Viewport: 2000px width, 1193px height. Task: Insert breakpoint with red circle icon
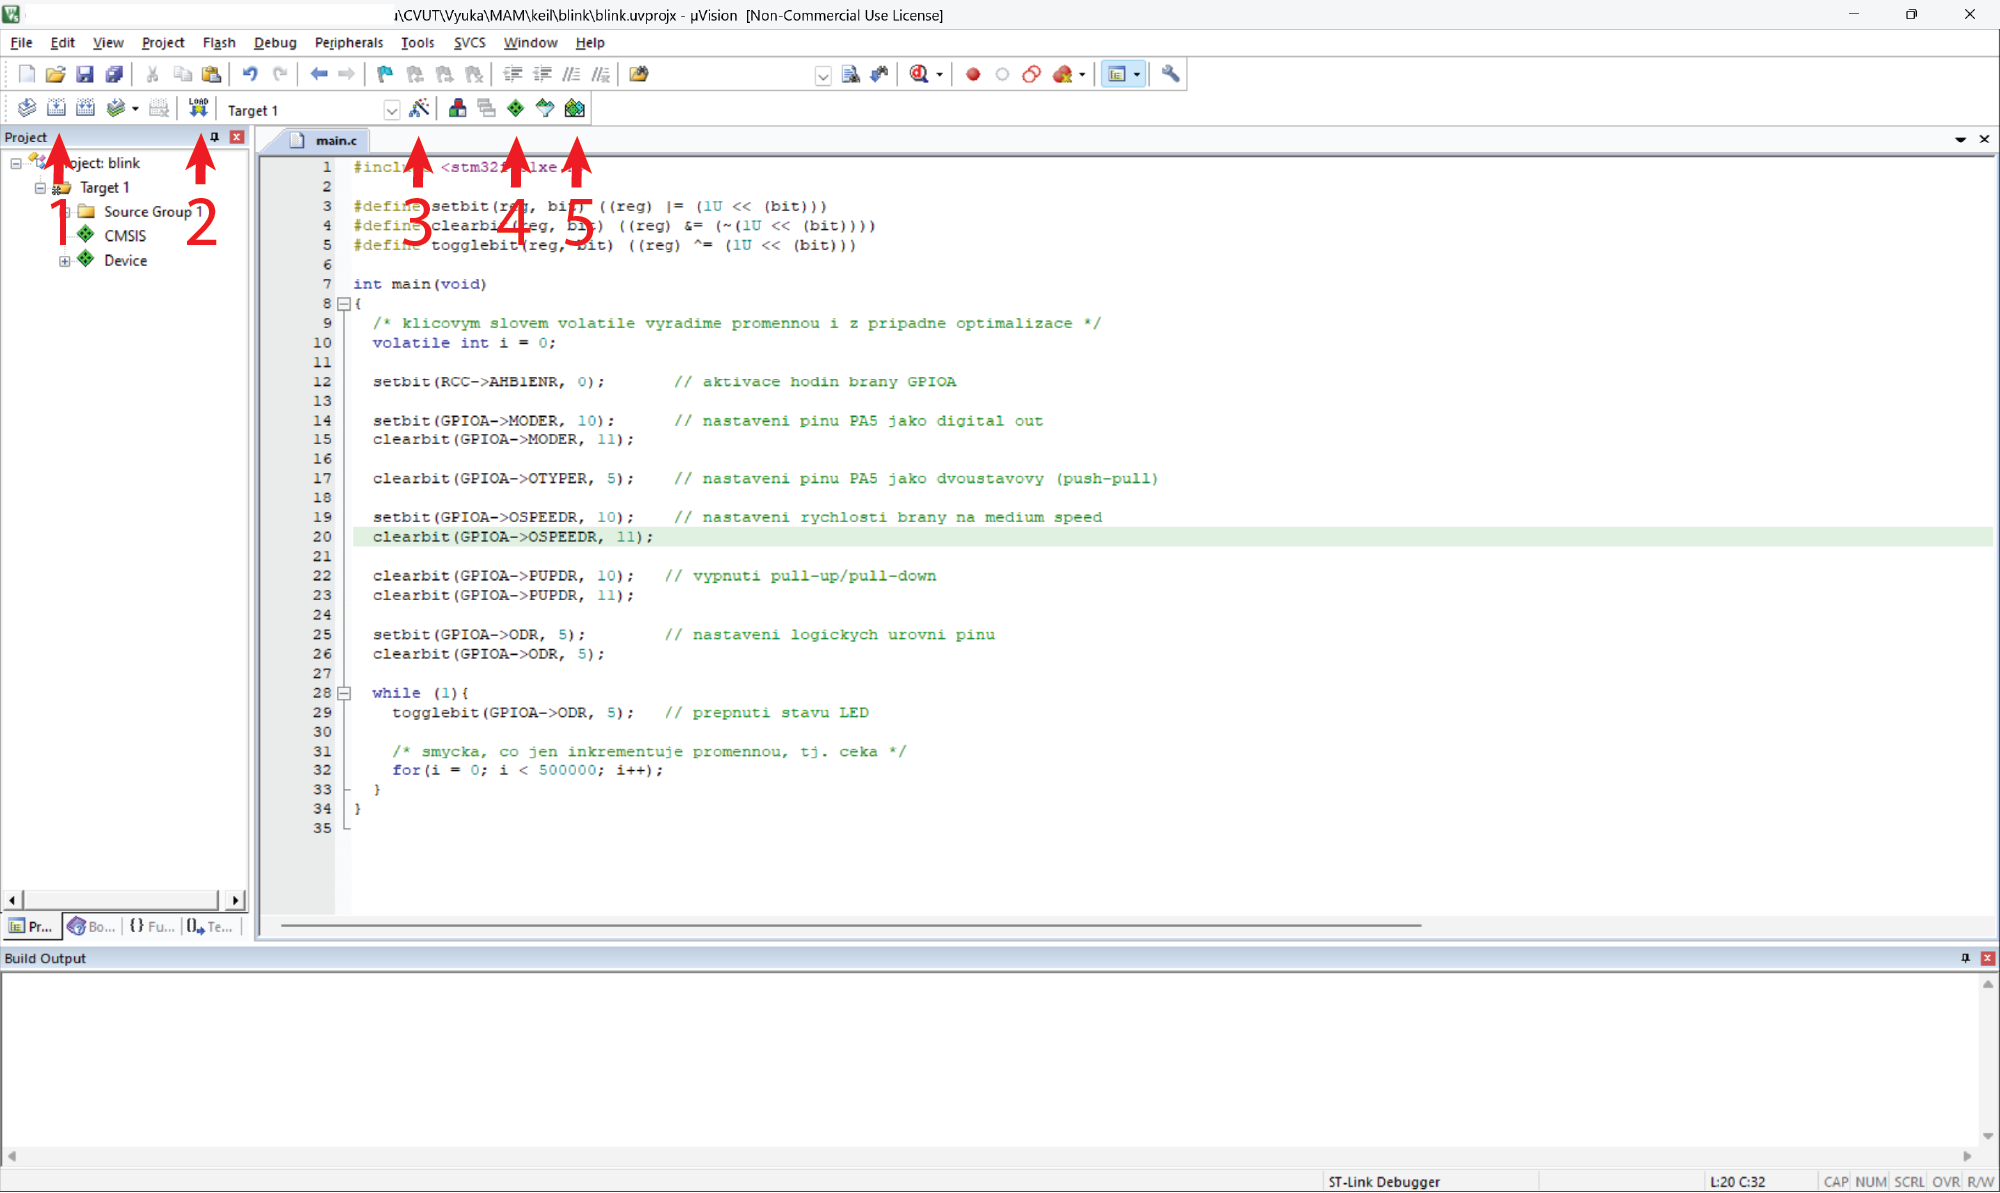(x=972, y=74)
